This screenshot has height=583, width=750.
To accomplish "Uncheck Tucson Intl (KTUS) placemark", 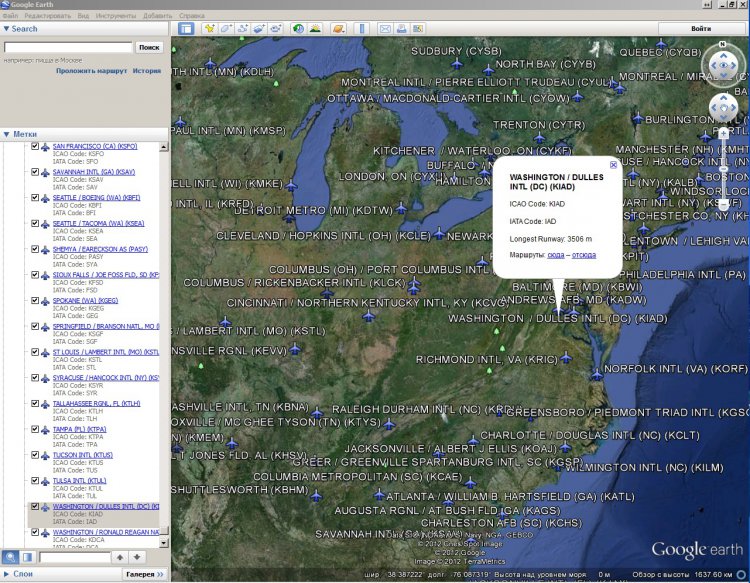I will pos(35,455).
